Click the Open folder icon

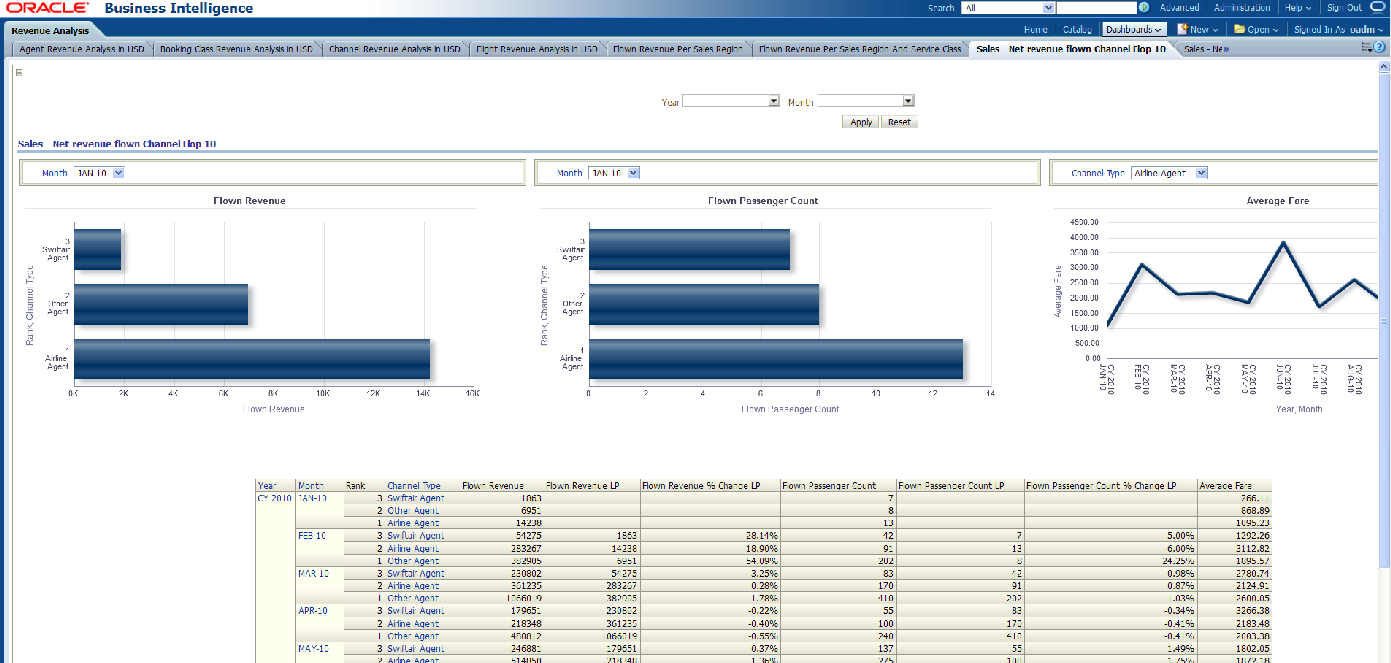[1239, 30]
